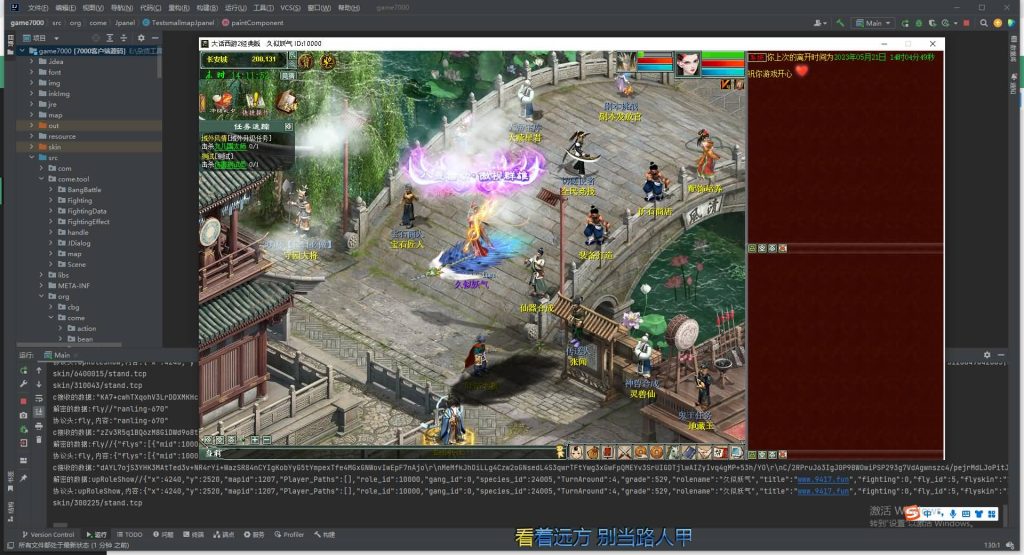Toggle scroll-to-end in Run console
This screenshot has width=1024, height=555.
pyautogui.click(x=40, y=414)
